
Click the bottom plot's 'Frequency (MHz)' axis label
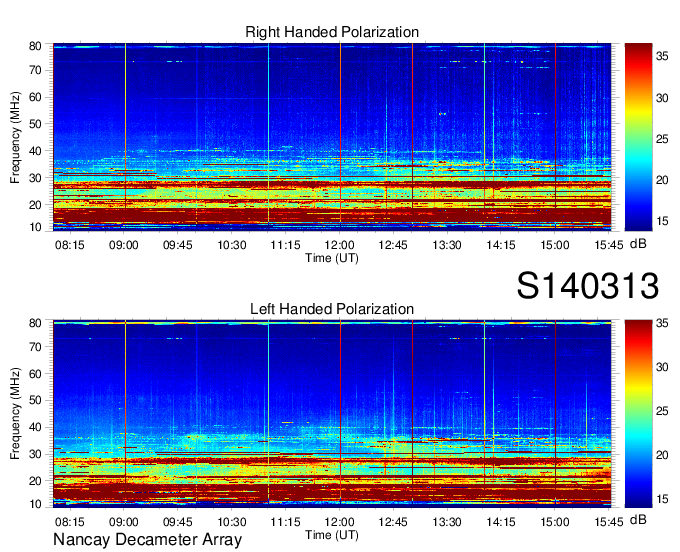15,414
